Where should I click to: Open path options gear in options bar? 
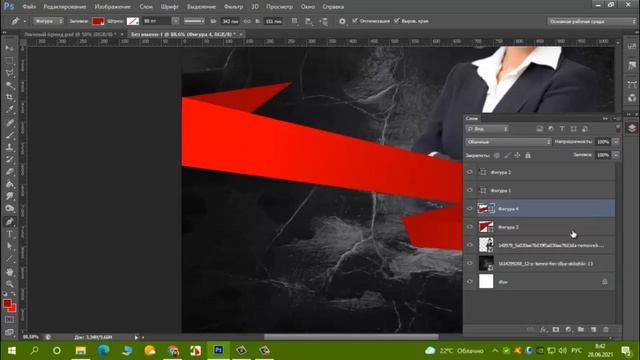[342, 21]
